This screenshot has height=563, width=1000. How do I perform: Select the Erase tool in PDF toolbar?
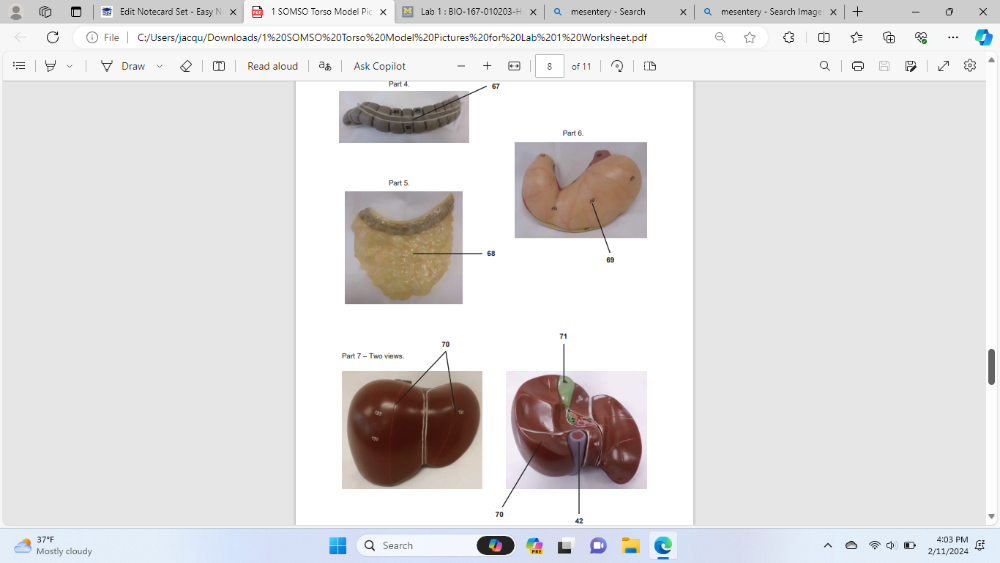point(185,66)
